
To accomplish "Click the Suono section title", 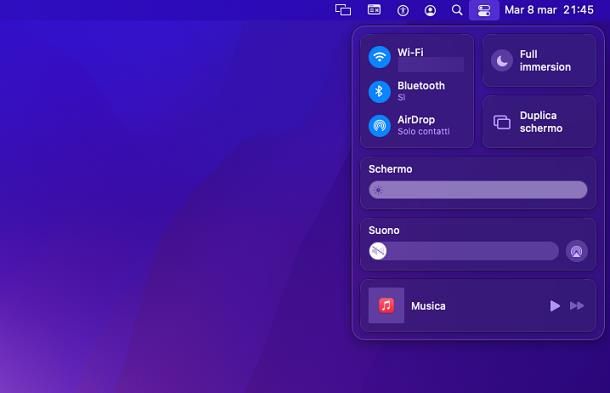I will 384,230.
